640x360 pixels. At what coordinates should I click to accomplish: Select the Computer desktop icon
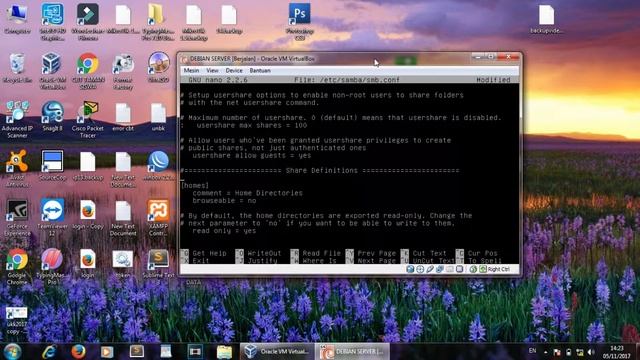click(x=17, y=19)
